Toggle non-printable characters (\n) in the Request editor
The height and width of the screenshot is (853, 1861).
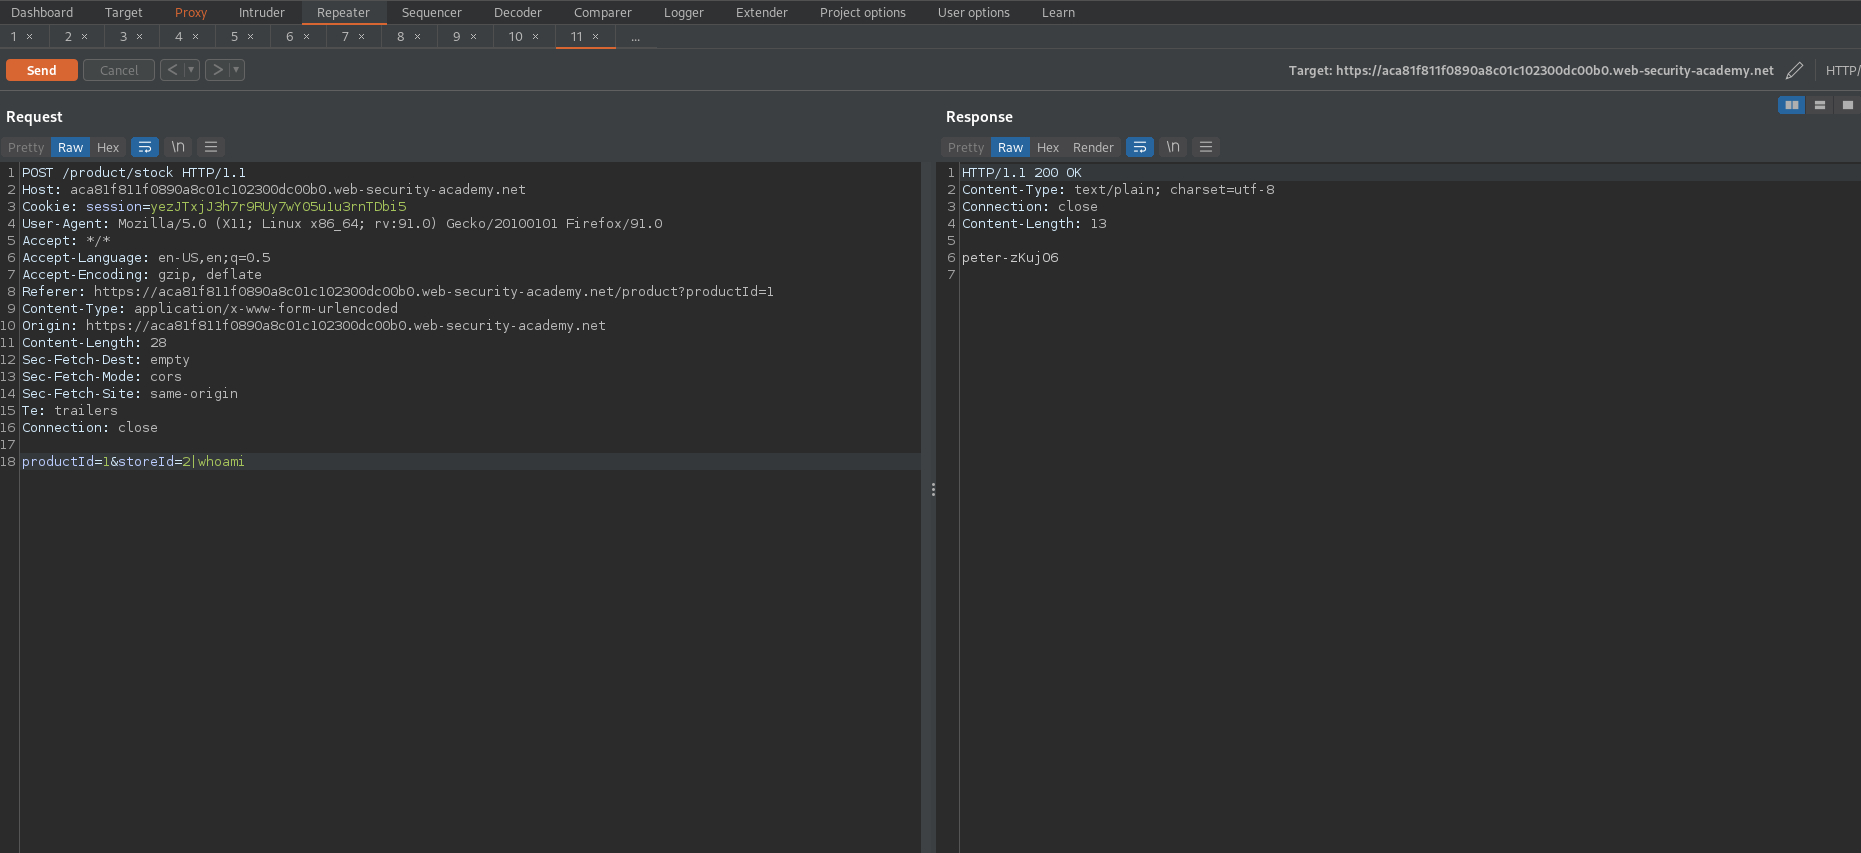pyautogui.click(x=178, y=147)
